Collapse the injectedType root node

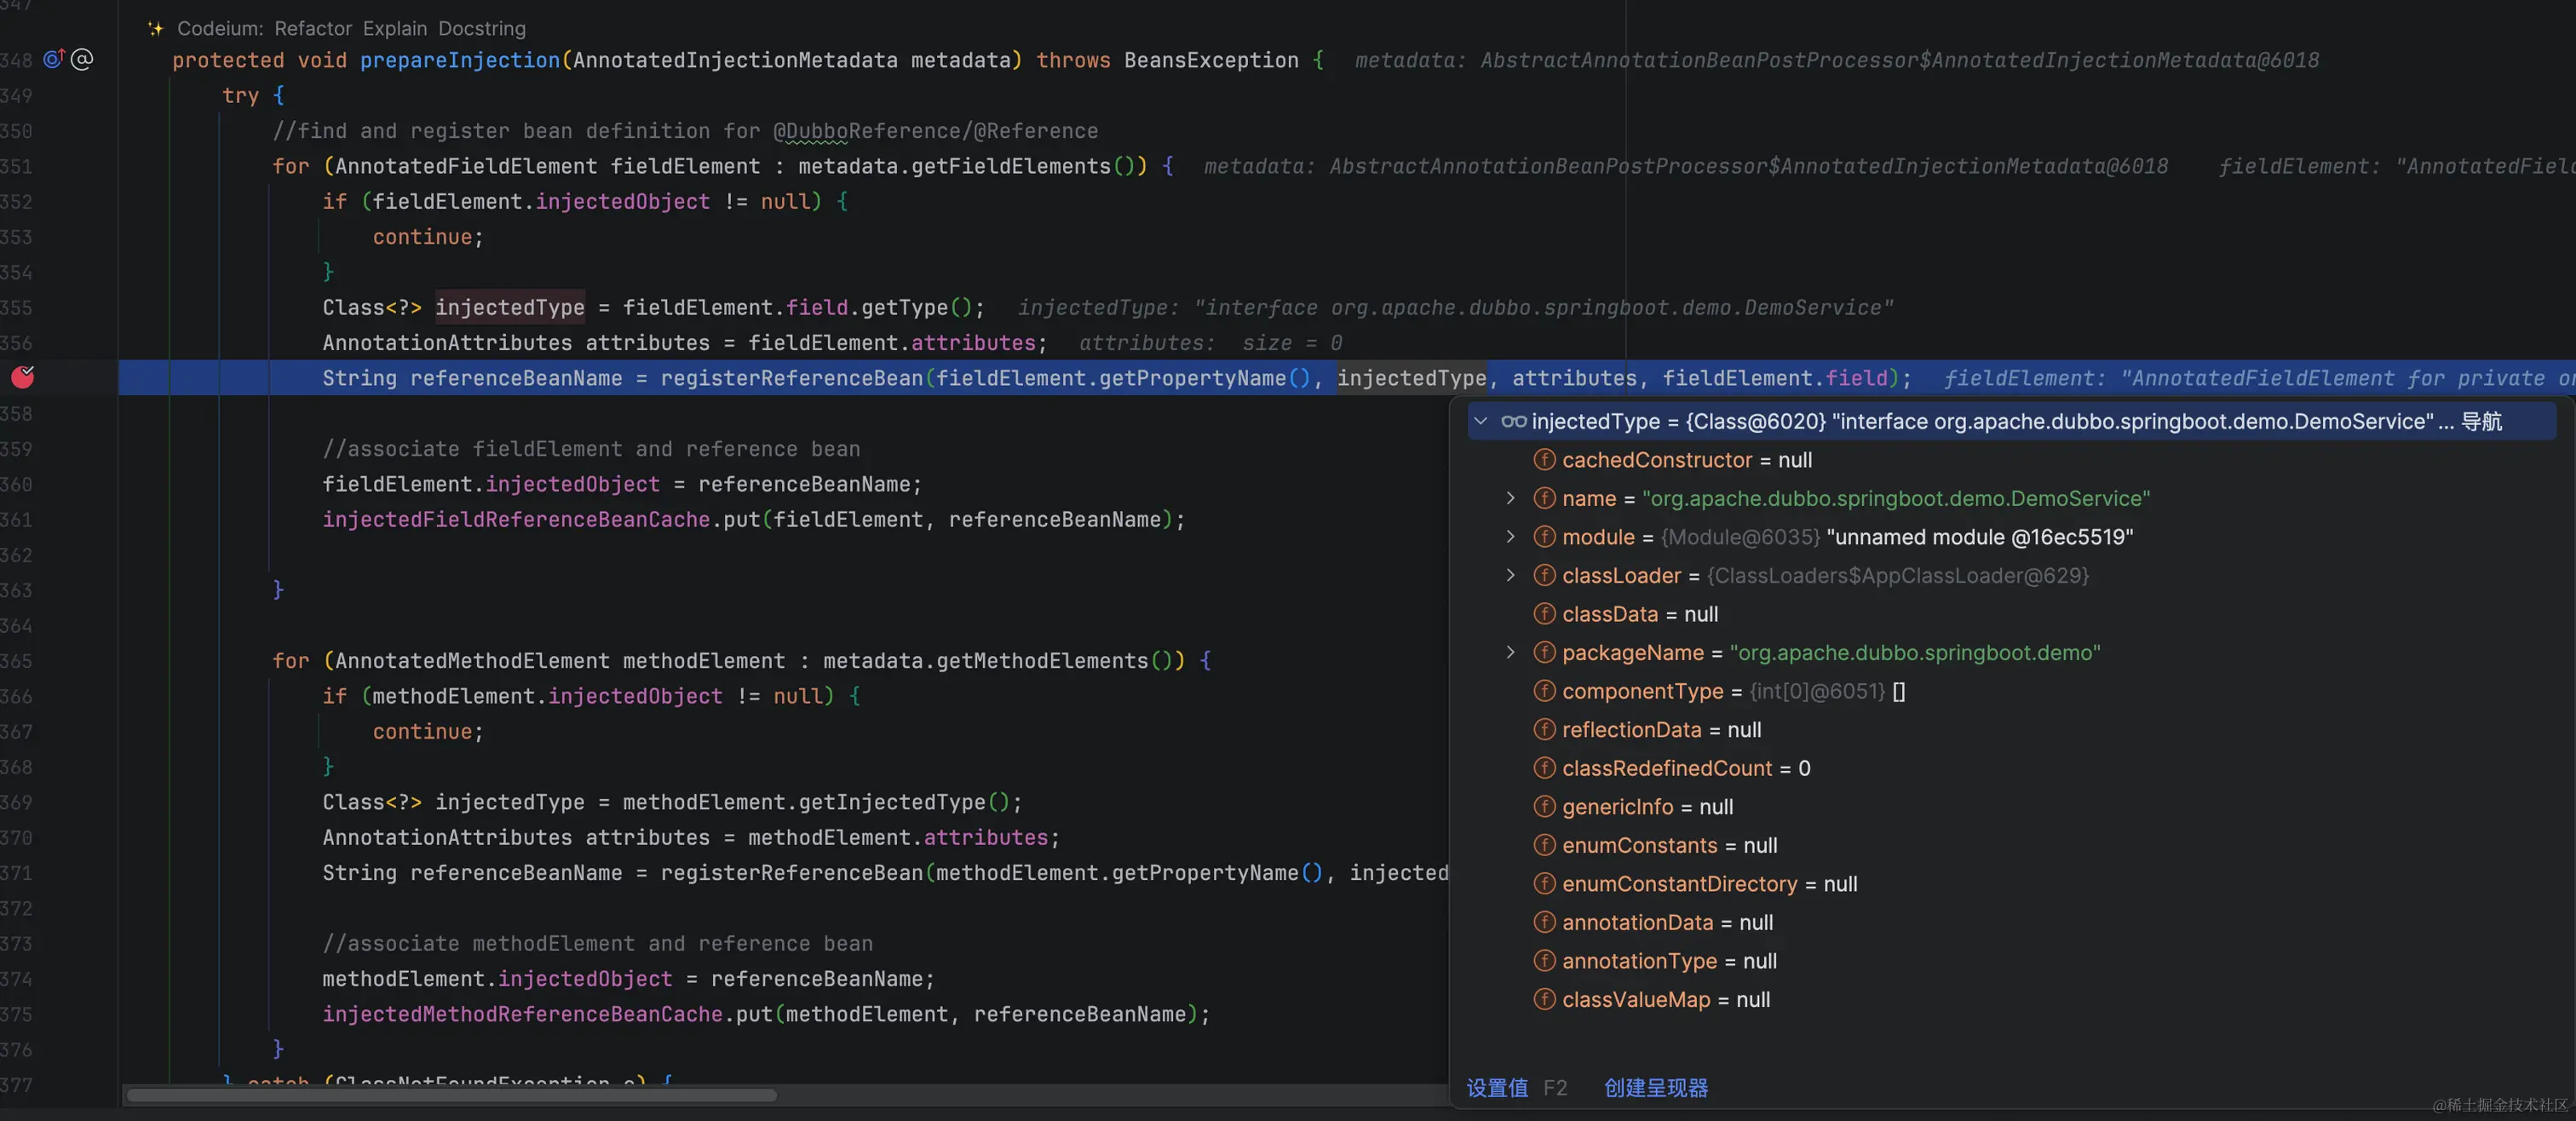pos(1481,421)
